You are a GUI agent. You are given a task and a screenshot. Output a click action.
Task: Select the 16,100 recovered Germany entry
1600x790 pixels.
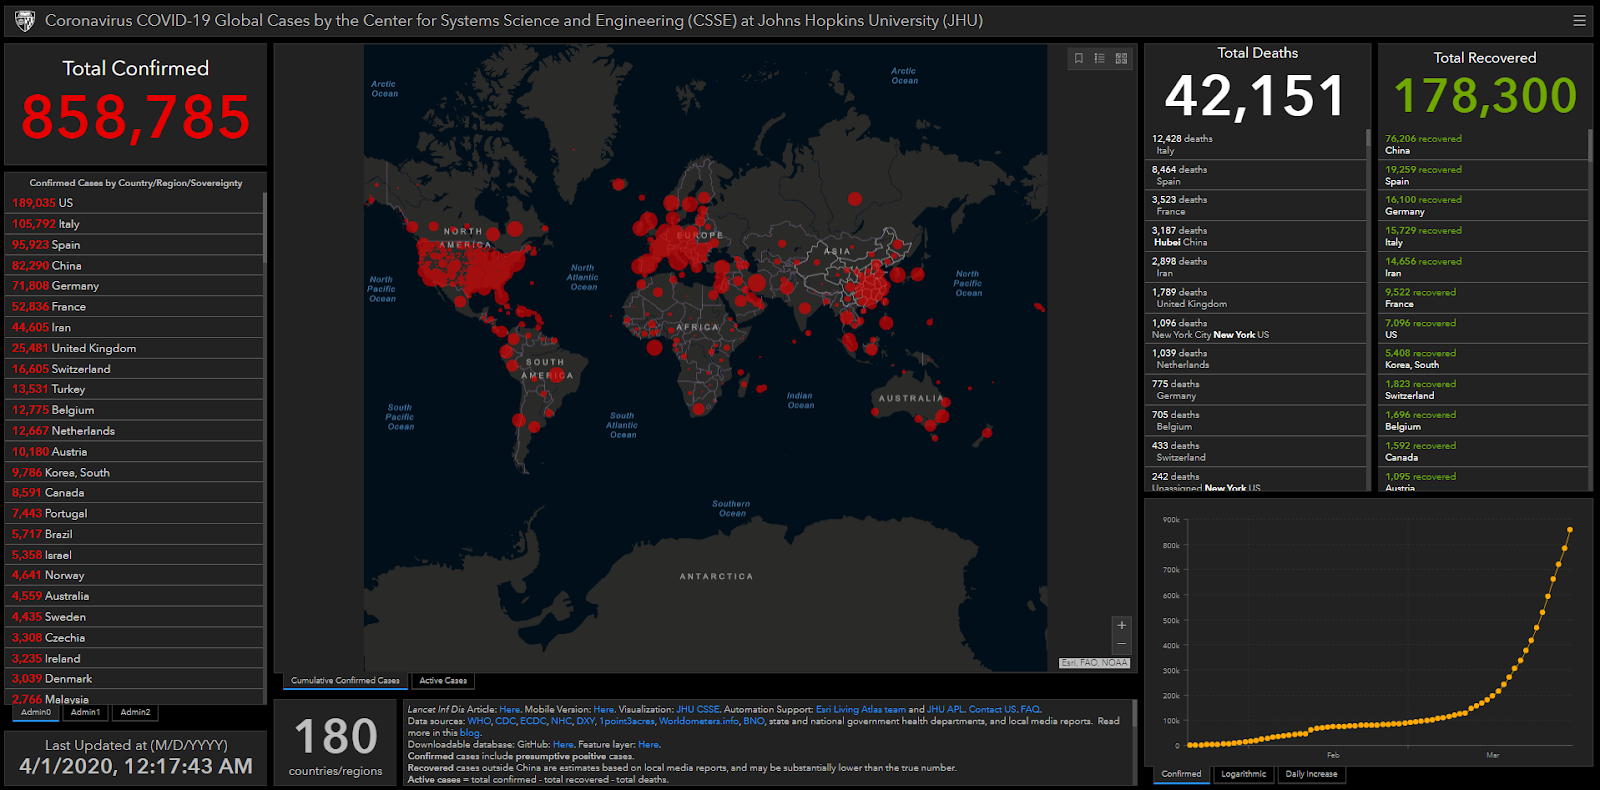(x=1483, y=206)
